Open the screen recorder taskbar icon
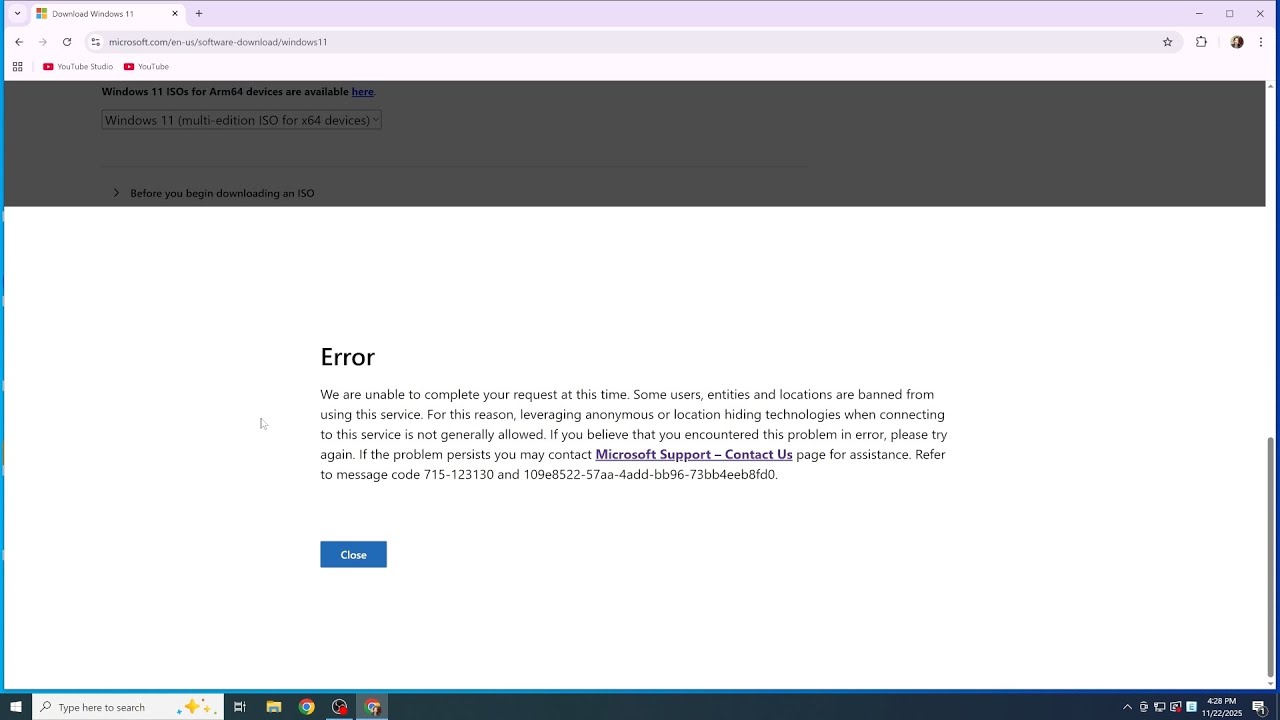Screen dimensions: 1280x720 pyautogui.click(x=340, y=707)
